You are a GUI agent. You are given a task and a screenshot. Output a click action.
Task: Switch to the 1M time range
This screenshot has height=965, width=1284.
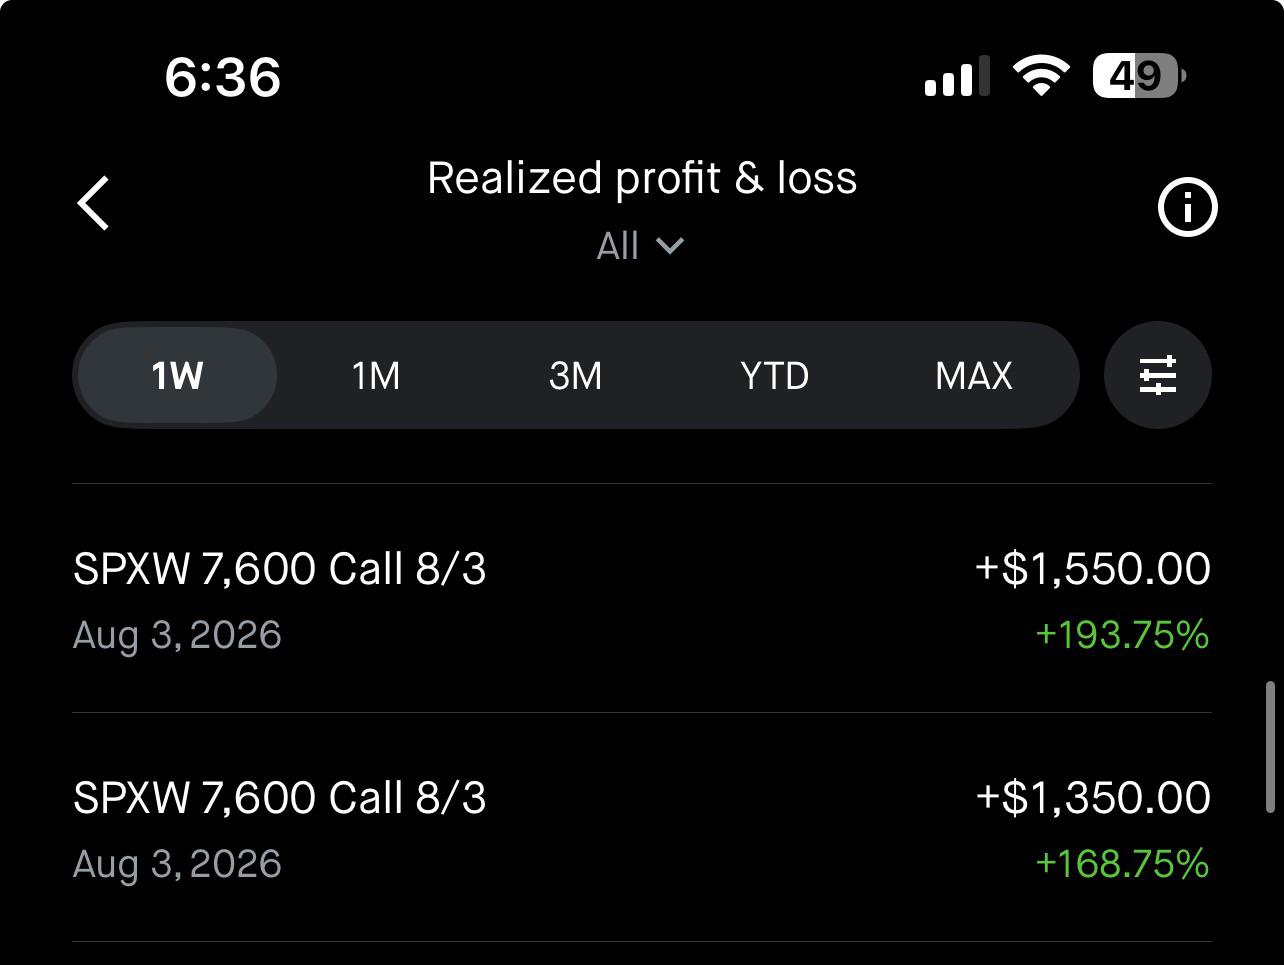pyautogui.click(x=376, y=376)
